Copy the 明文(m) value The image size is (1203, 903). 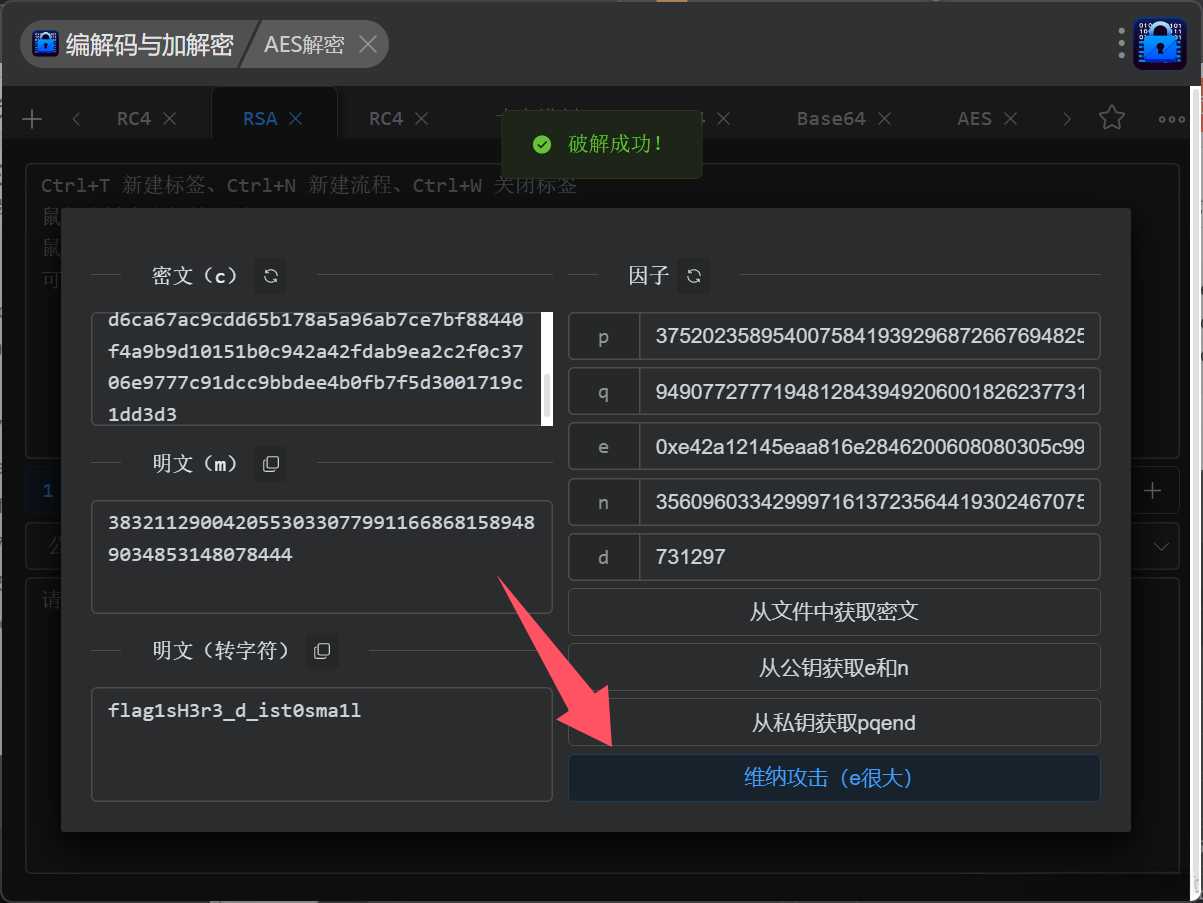[270, 464]
